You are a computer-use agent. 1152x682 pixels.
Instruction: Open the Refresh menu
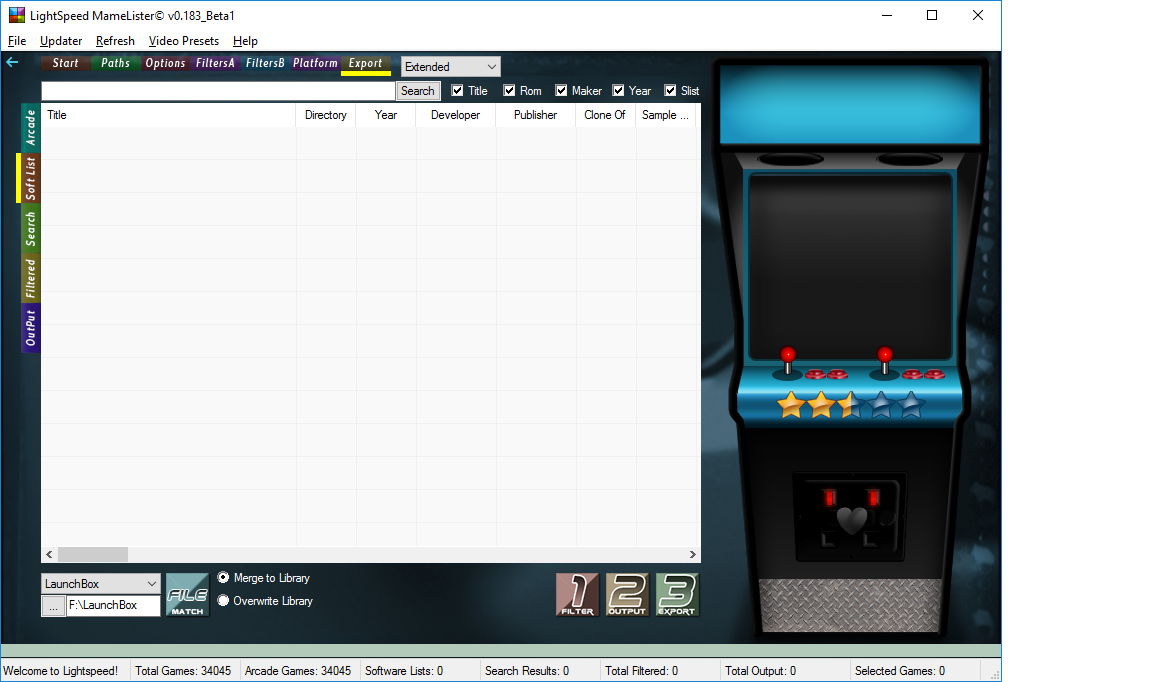point(115,41)
